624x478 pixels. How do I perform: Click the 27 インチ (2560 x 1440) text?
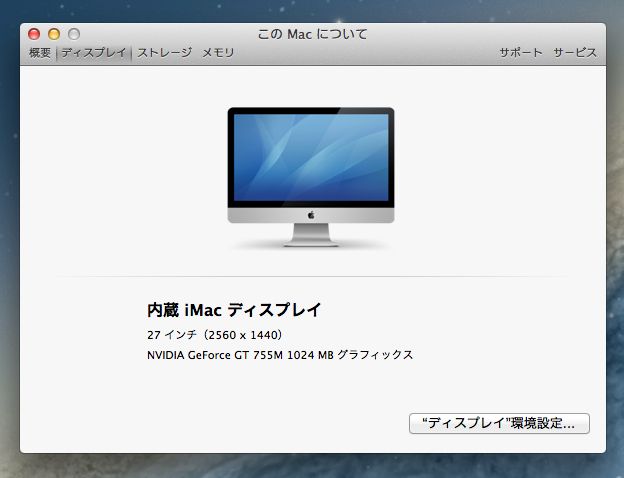tap(215, 335)
